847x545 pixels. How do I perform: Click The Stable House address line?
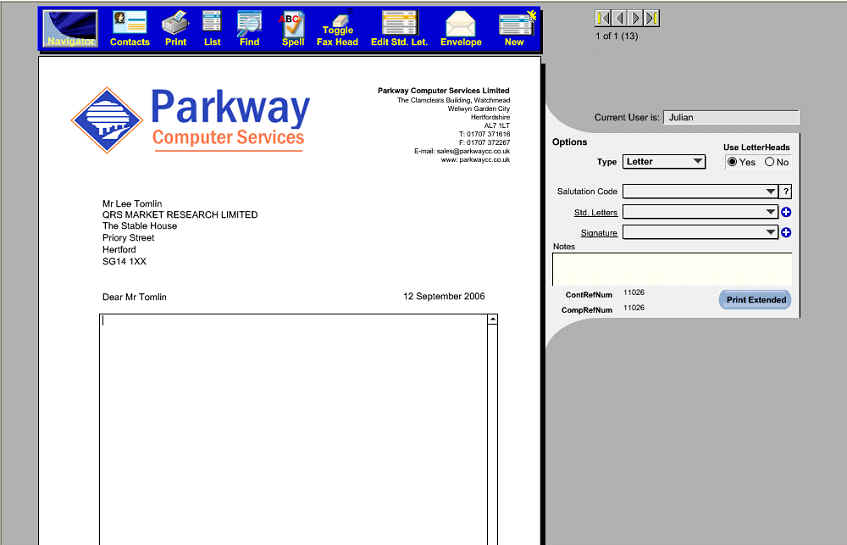(139, 226)
